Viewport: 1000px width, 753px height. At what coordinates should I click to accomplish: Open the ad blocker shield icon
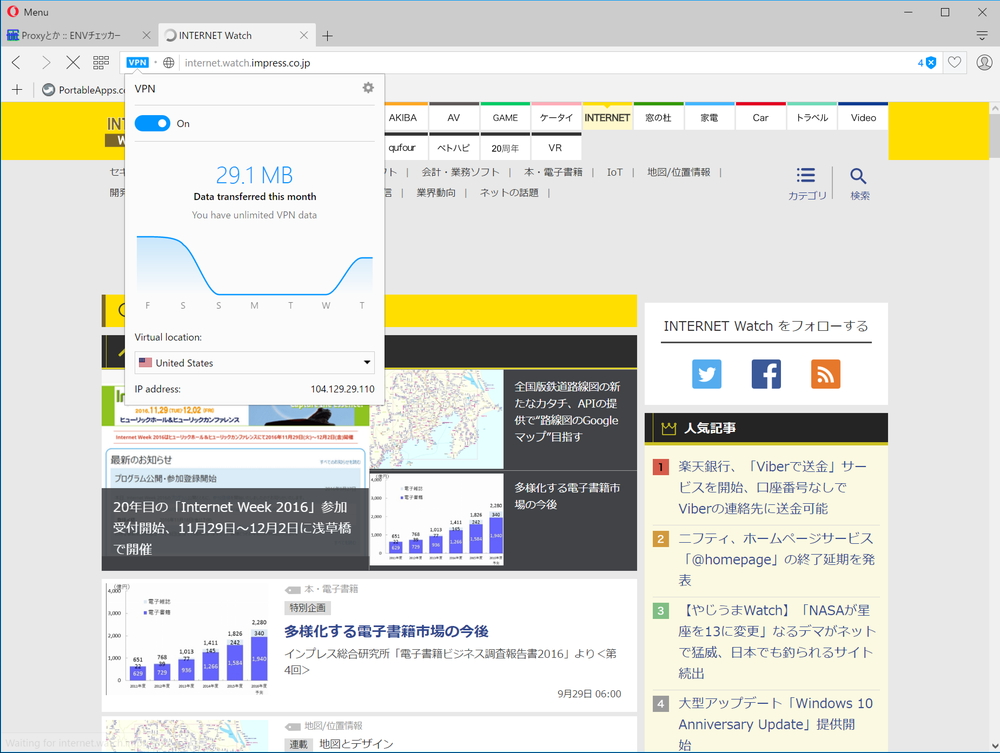[x=927, y=62]
